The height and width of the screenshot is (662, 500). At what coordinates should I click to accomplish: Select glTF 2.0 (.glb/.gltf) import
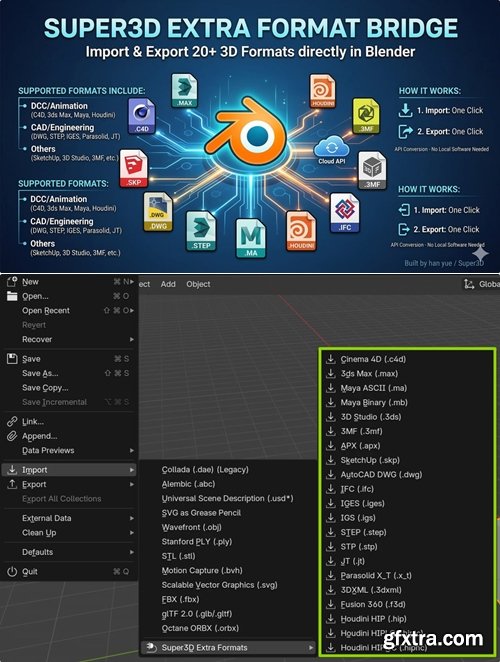[197, 613]
